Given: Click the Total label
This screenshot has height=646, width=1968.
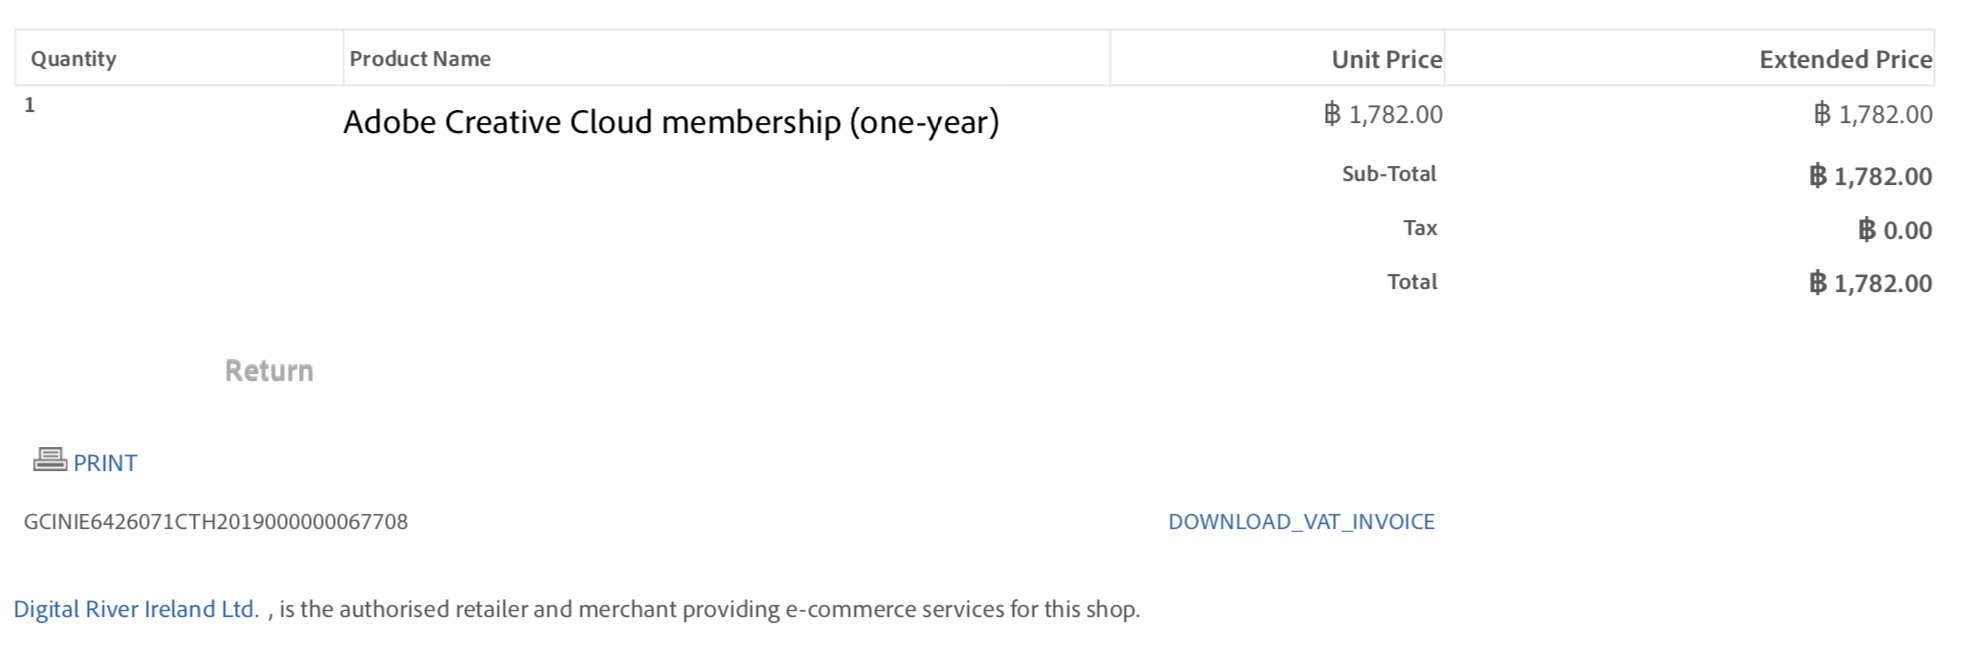Looking at the screenshot, I should point(1411,282).
